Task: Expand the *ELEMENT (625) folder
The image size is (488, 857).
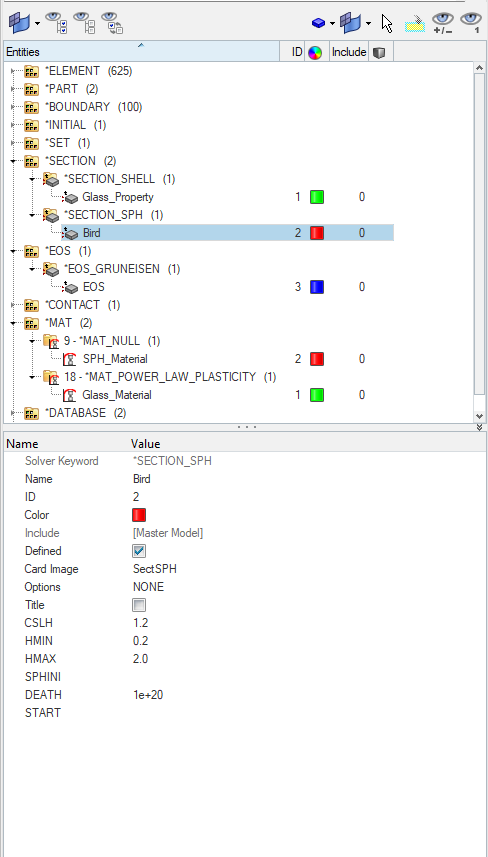Action: click(x=13, y=71)
